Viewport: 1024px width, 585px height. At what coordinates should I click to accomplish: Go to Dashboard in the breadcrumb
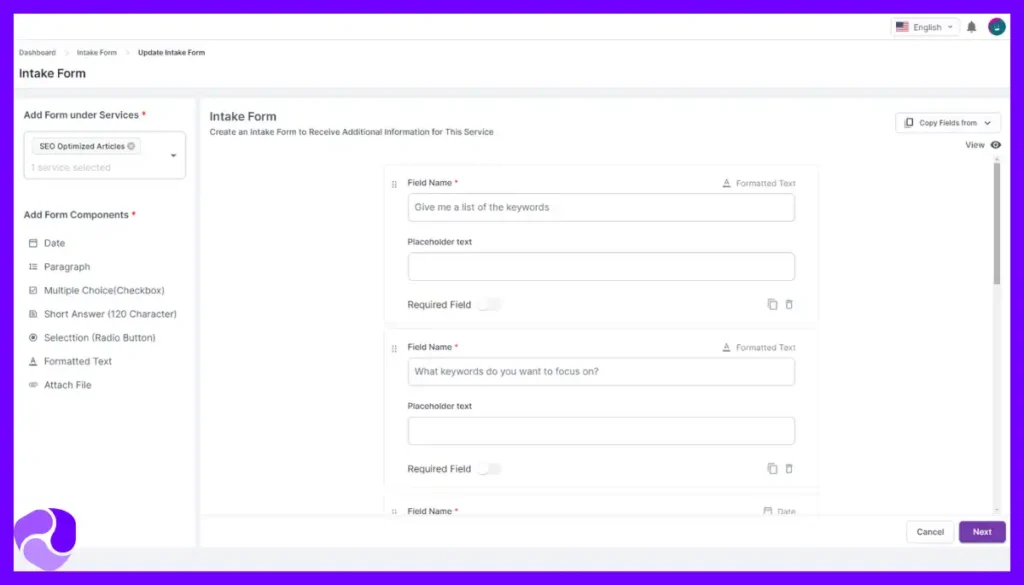coord(37,52)
